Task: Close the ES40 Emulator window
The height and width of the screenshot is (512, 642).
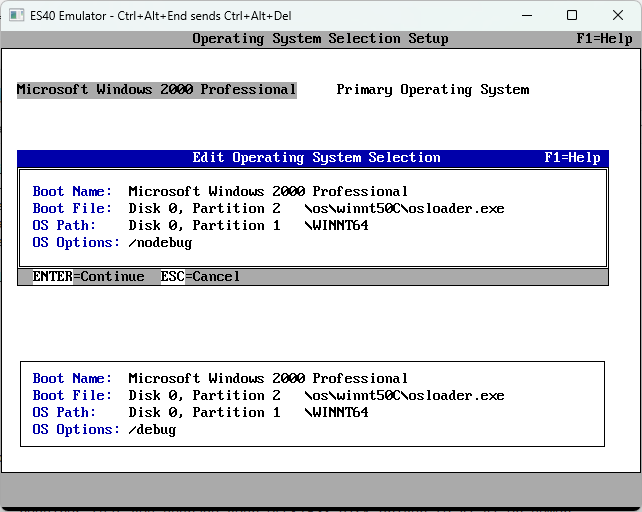Action: pos(617,16)
